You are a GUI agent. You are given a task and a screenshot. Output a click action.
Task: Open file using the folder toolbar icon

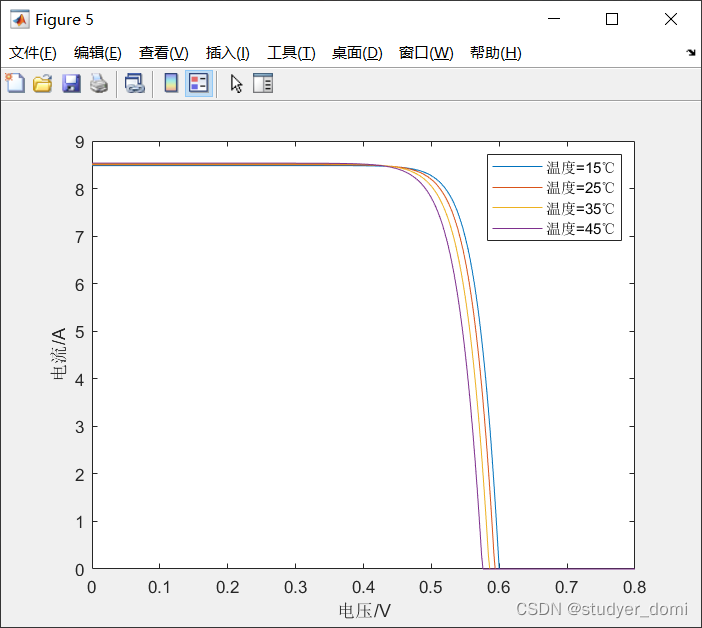click(x=43, y=84)
